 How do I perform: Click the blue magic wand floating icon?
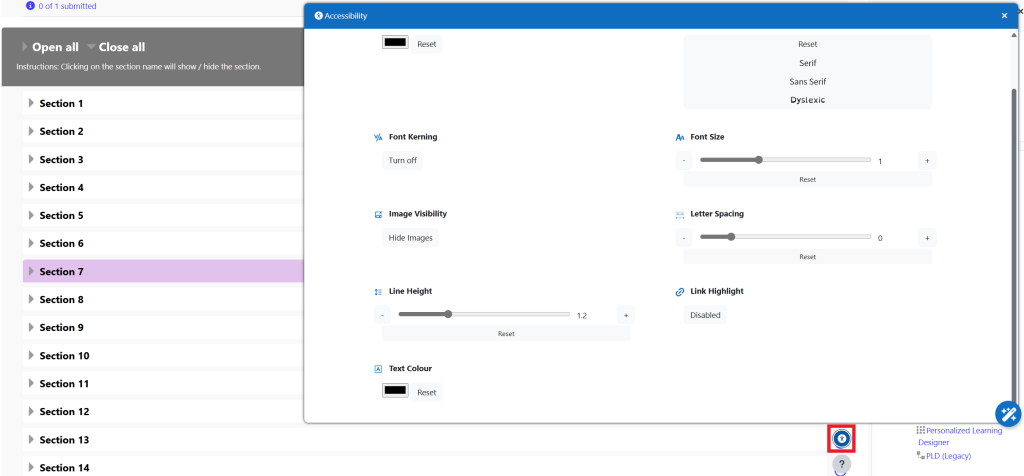1007,413
